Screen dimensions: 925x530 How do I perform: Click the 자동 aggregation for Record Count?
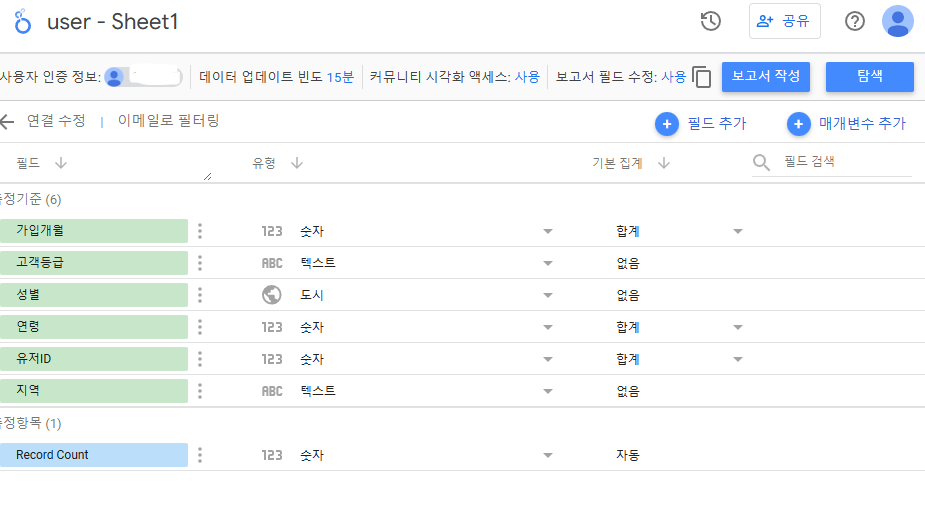tap(628, 455)
